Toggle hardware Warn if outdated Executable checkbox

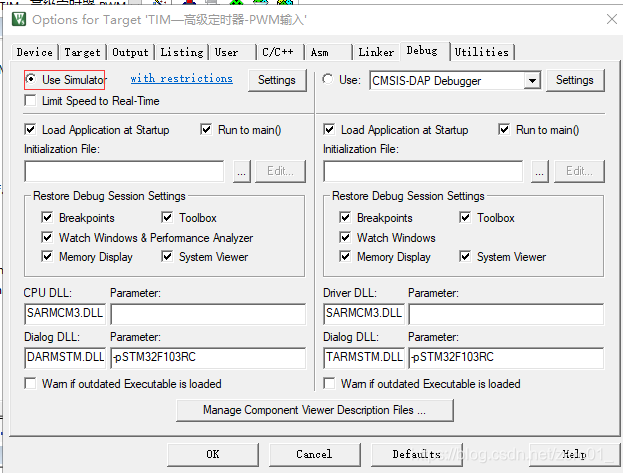tap(329, 384)
